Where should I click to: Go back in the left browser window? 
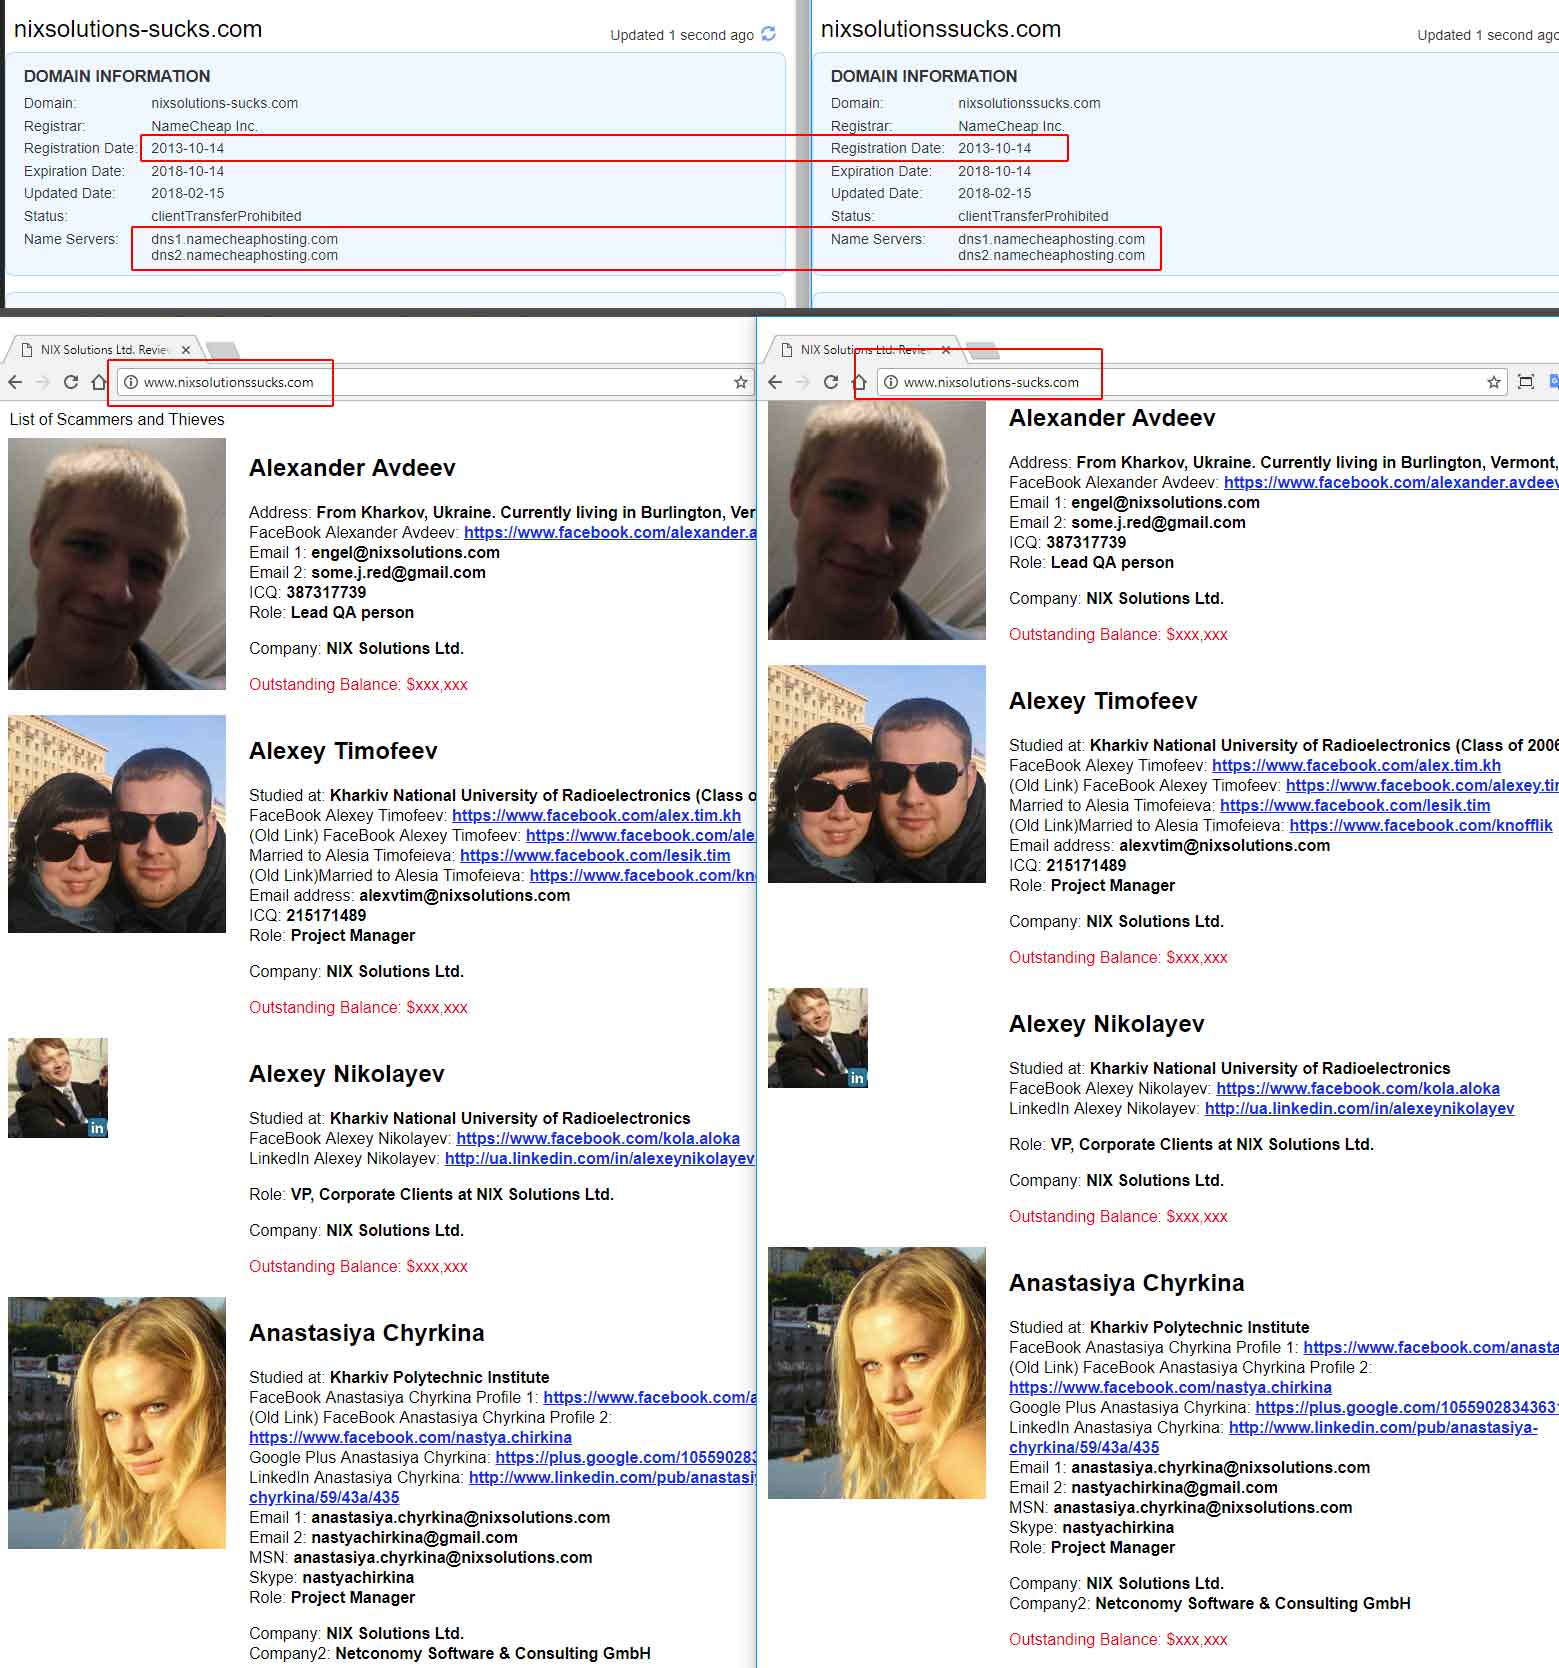(x=15, y=382)
